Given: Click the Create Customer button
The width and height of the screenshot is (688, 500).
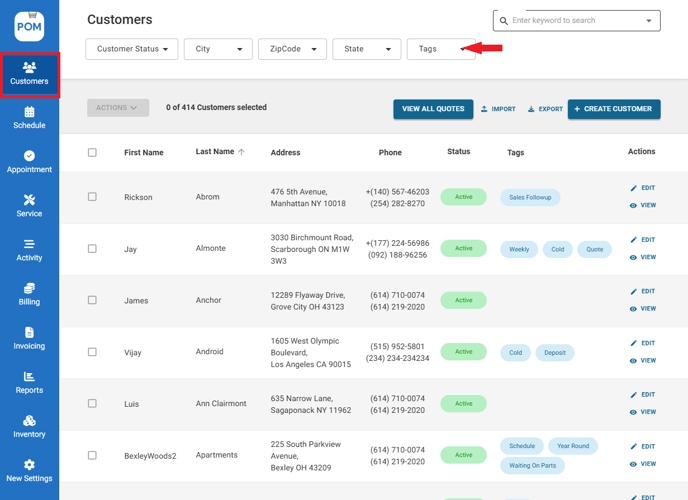Looking at the screenshot, I should tap(614, 109).
